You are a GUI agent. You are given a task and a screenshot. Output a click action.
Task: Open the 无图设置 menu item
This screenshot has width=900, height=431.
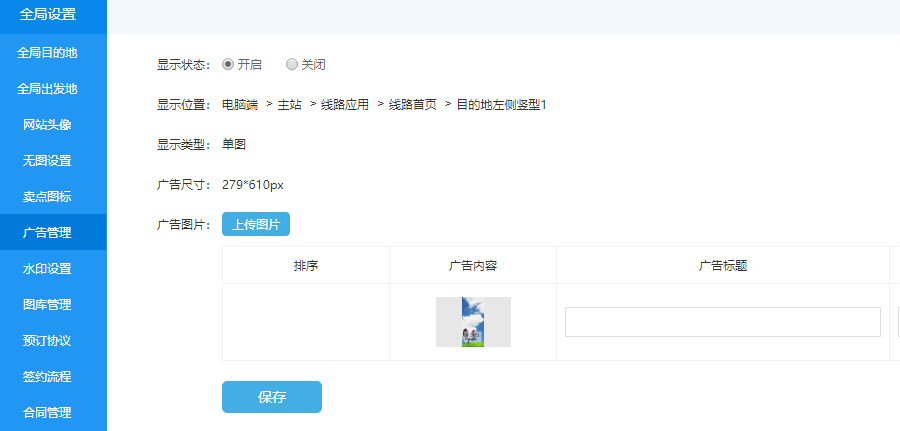(x=47, y=161)
